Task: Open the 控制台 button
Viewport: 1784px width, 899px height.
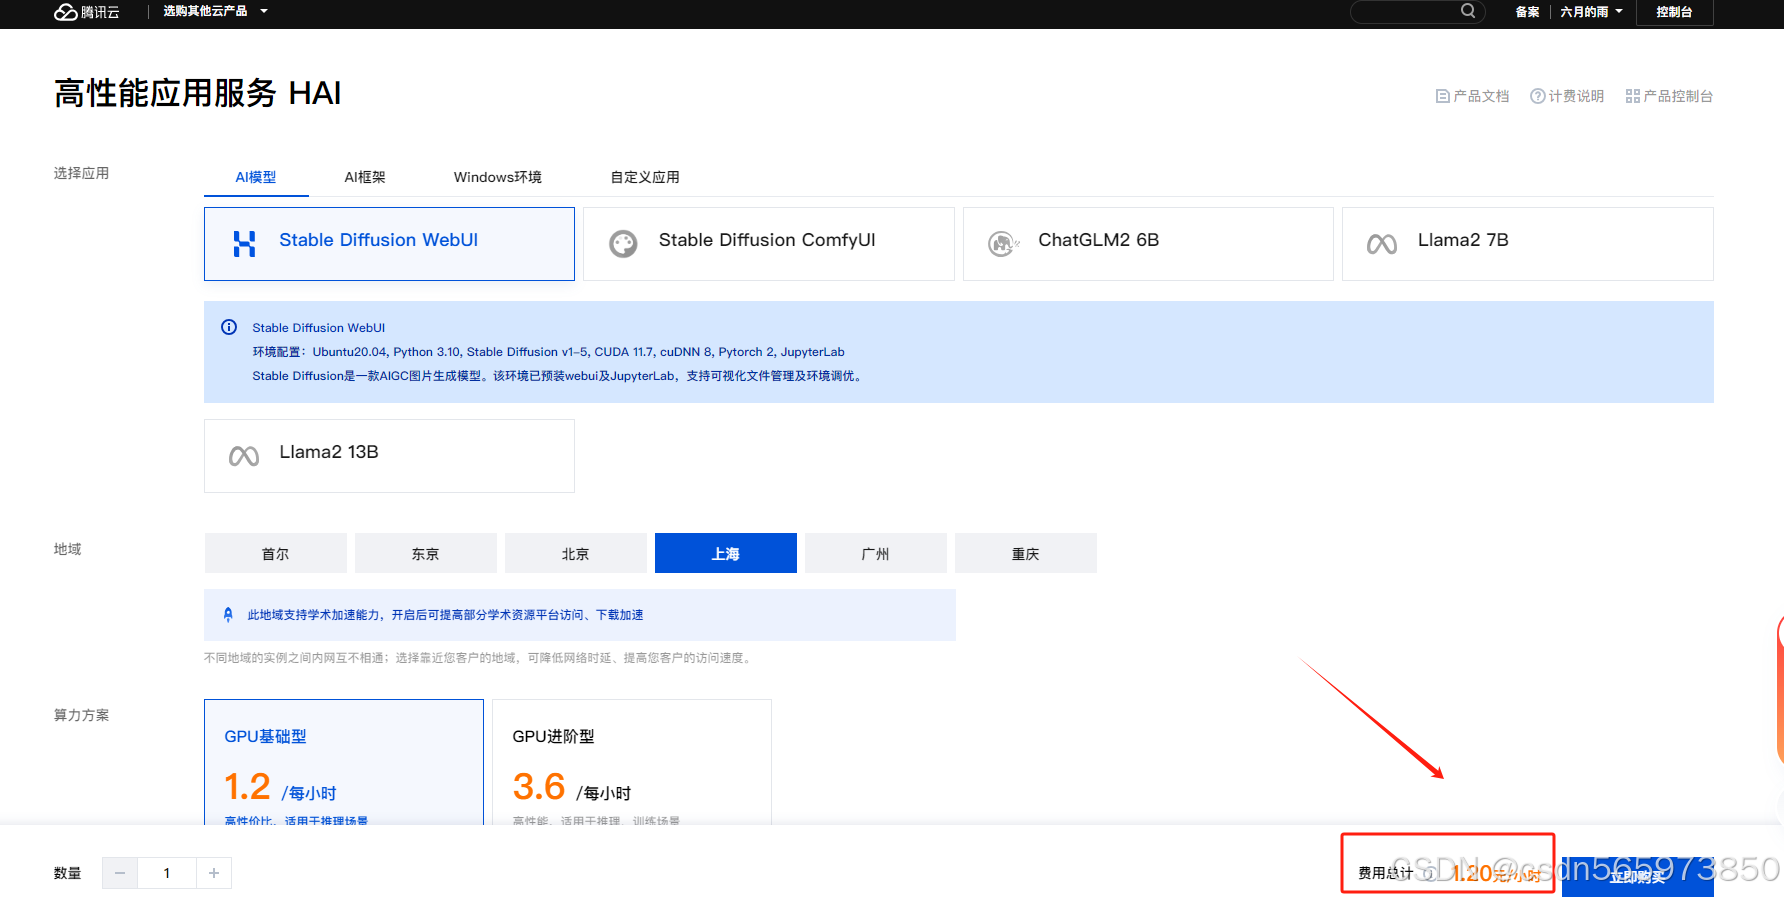Action: pyautogui.click(x=1674, y=12)
